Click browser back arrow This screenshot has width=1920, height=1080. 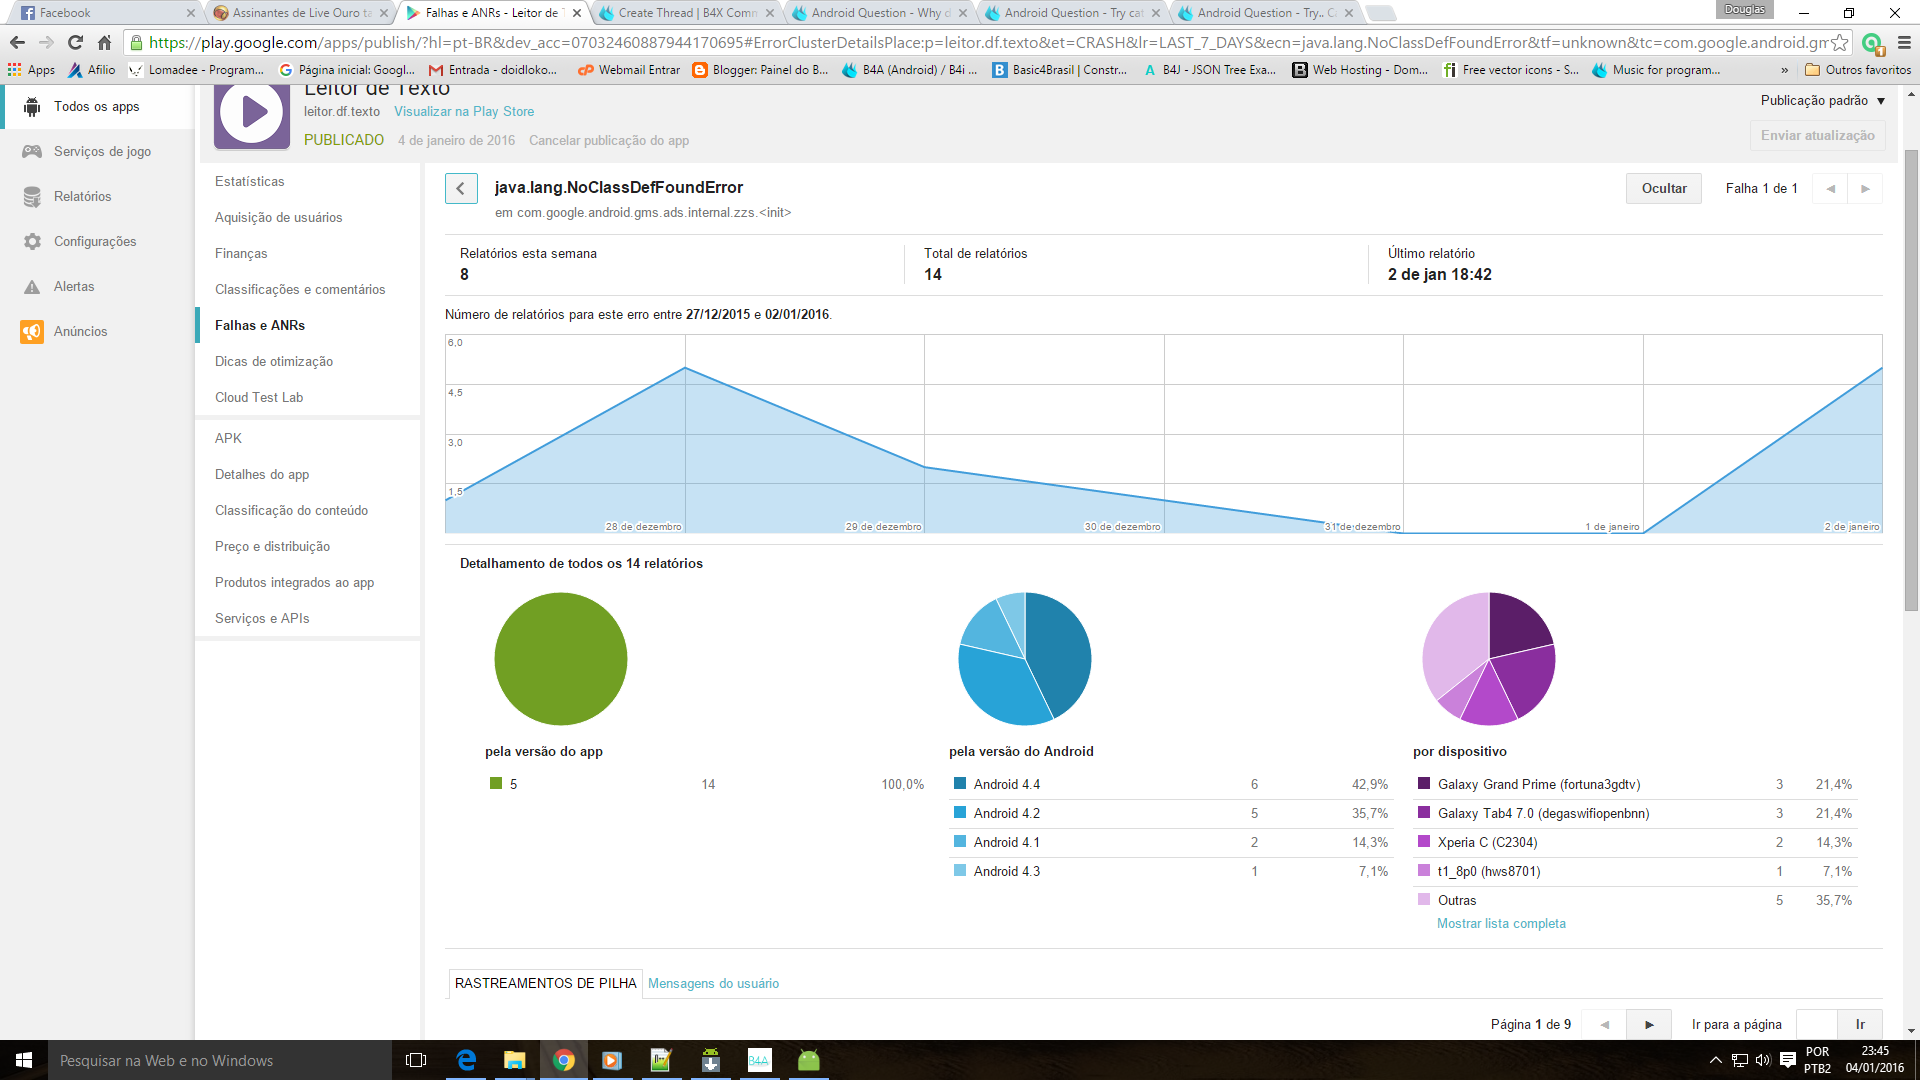click(x=17, y=42)
